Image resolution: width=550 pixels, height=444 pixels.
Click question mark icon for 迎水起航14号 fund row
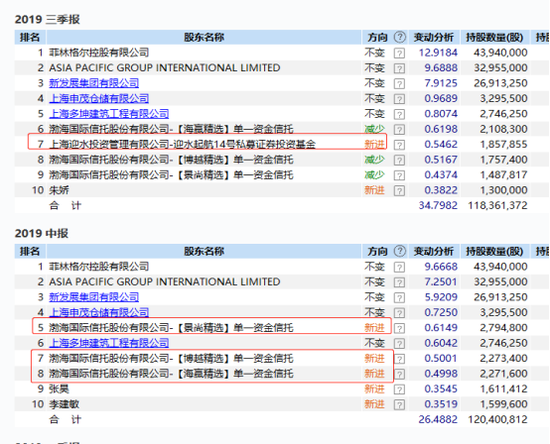tap(399, 144)
